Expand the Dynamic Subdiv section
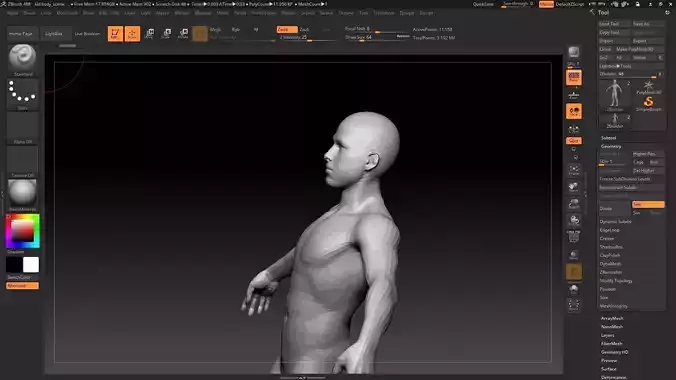This screenshot has width=676, height=380. point(616,221)
